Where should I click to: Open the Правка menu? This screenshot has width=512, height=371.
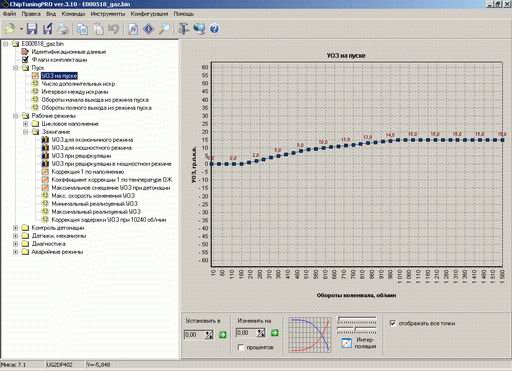coord(31,14)
